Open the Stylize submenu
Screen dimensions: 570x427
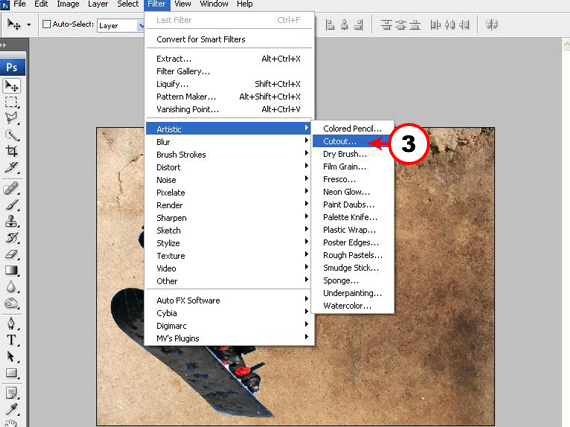point(228,243)
